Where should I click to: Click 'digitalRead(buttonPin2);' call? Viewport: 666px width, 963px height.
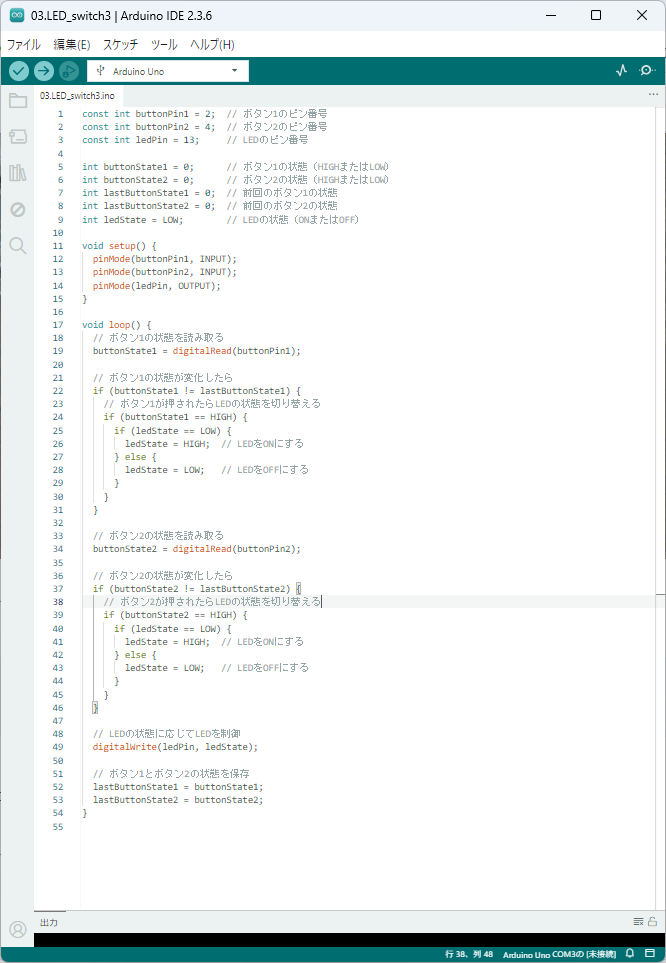pos(237,549)
